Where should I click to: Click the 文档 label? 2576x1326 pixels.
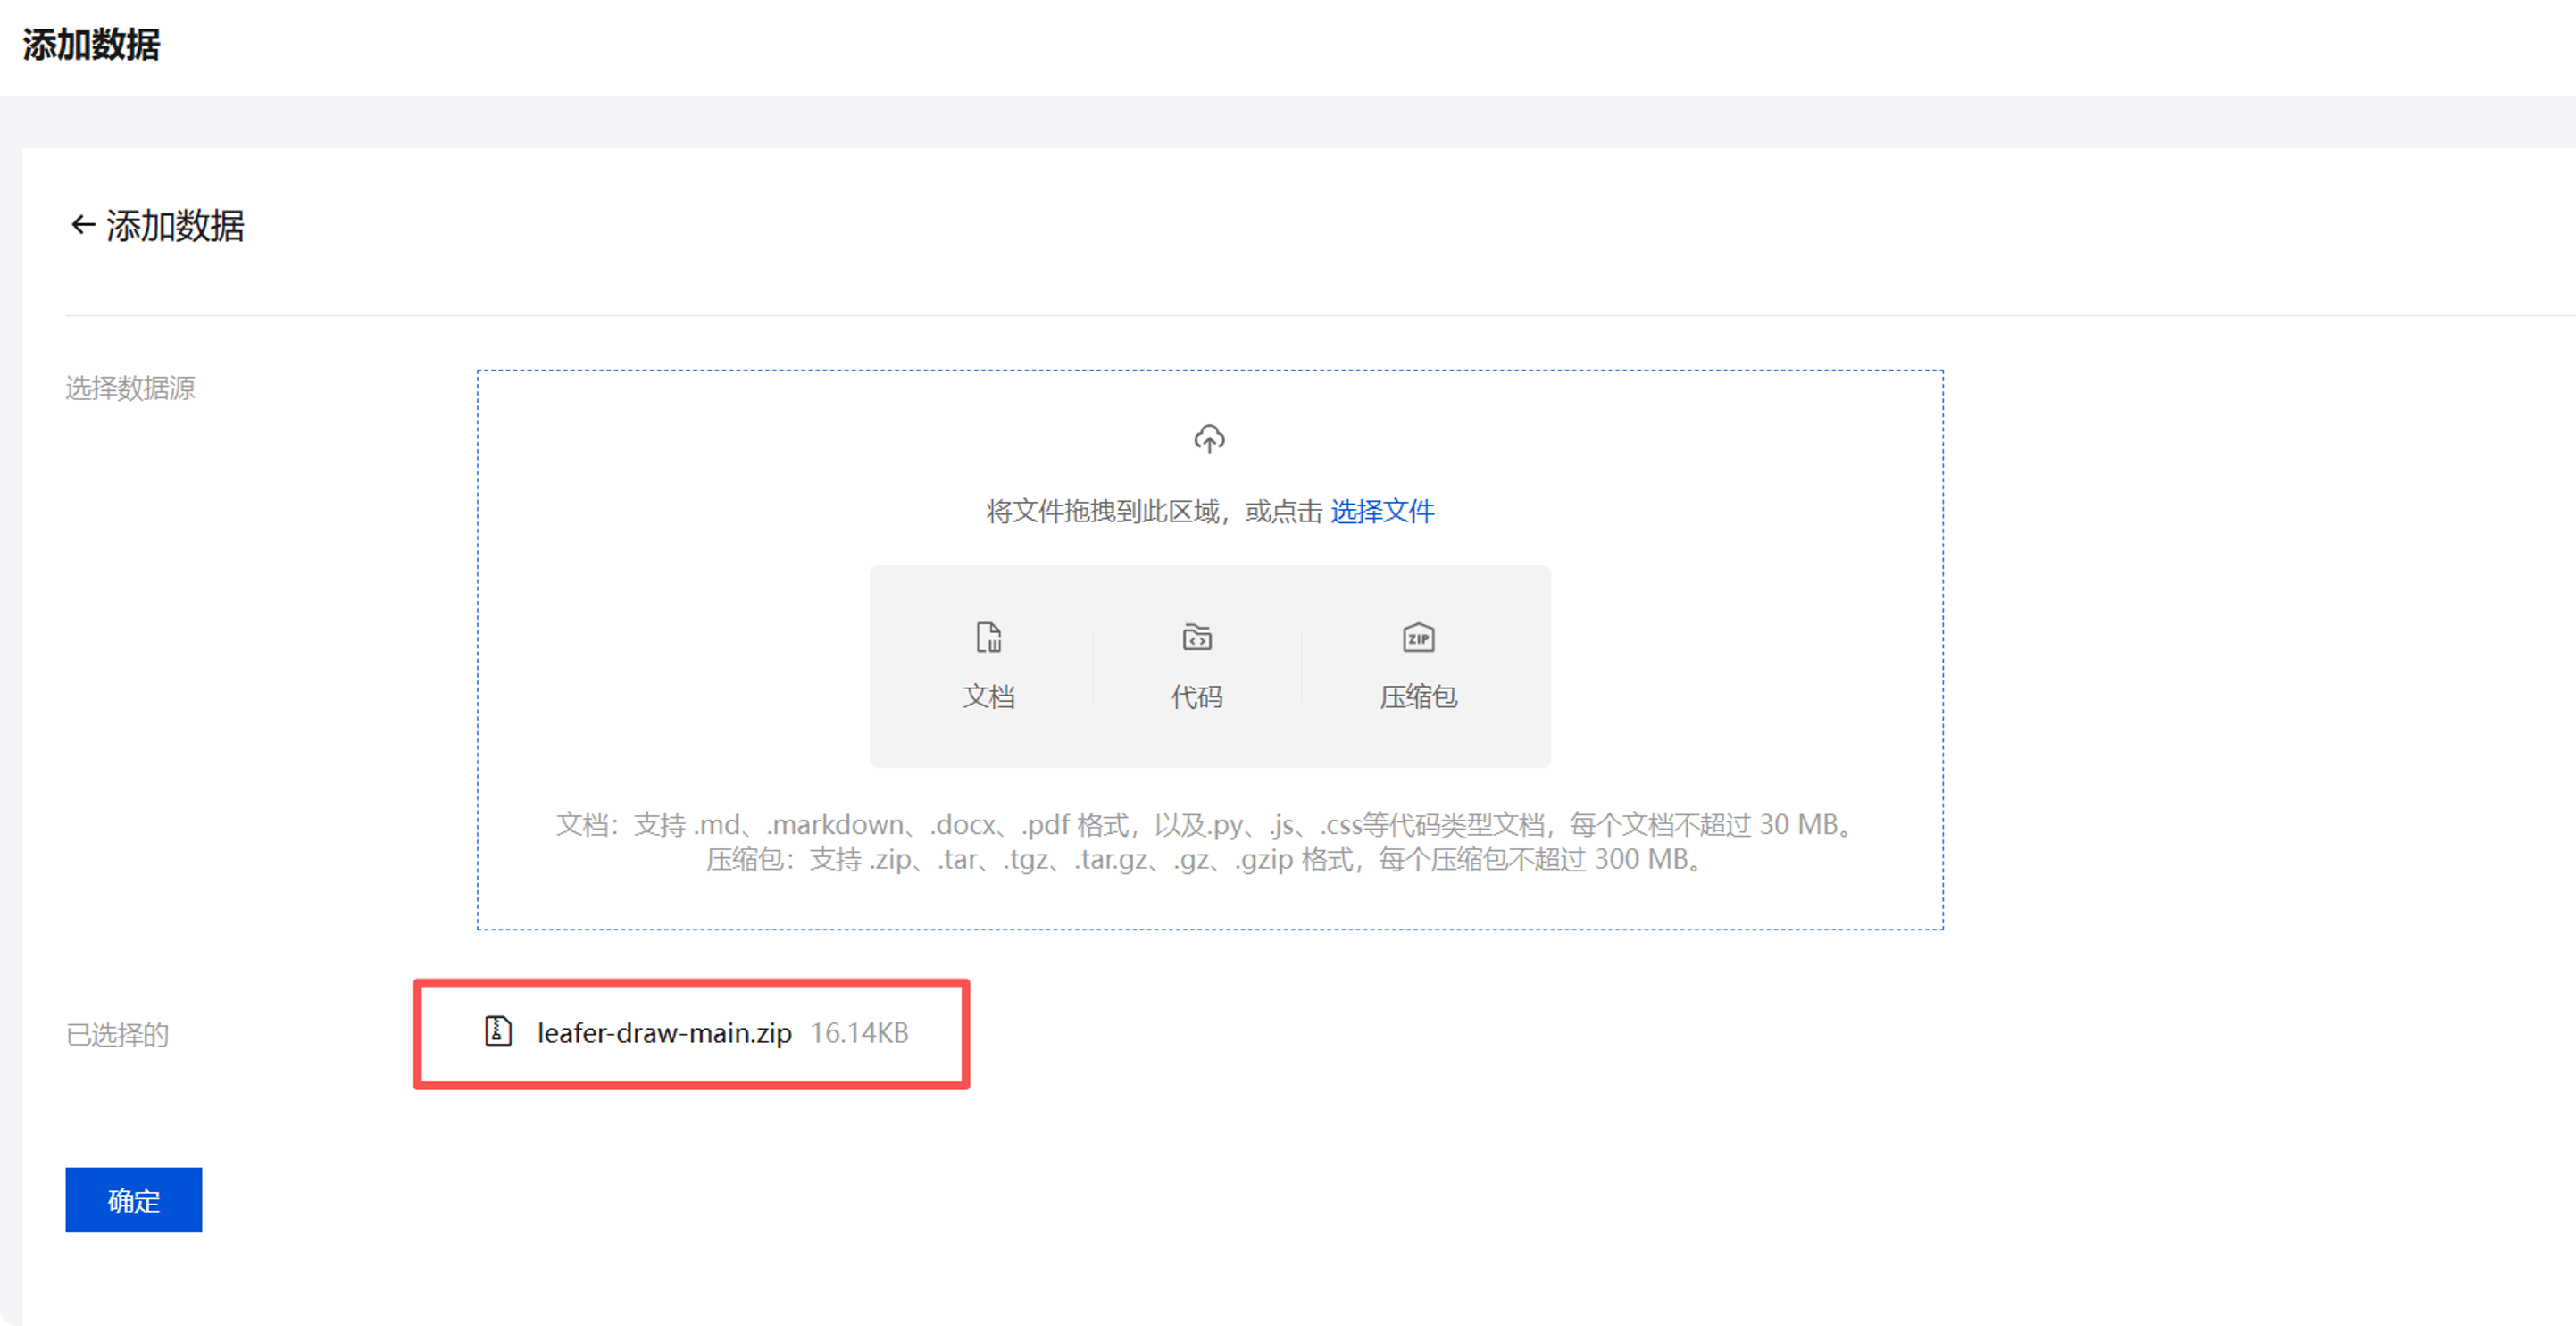coord(988,696)
